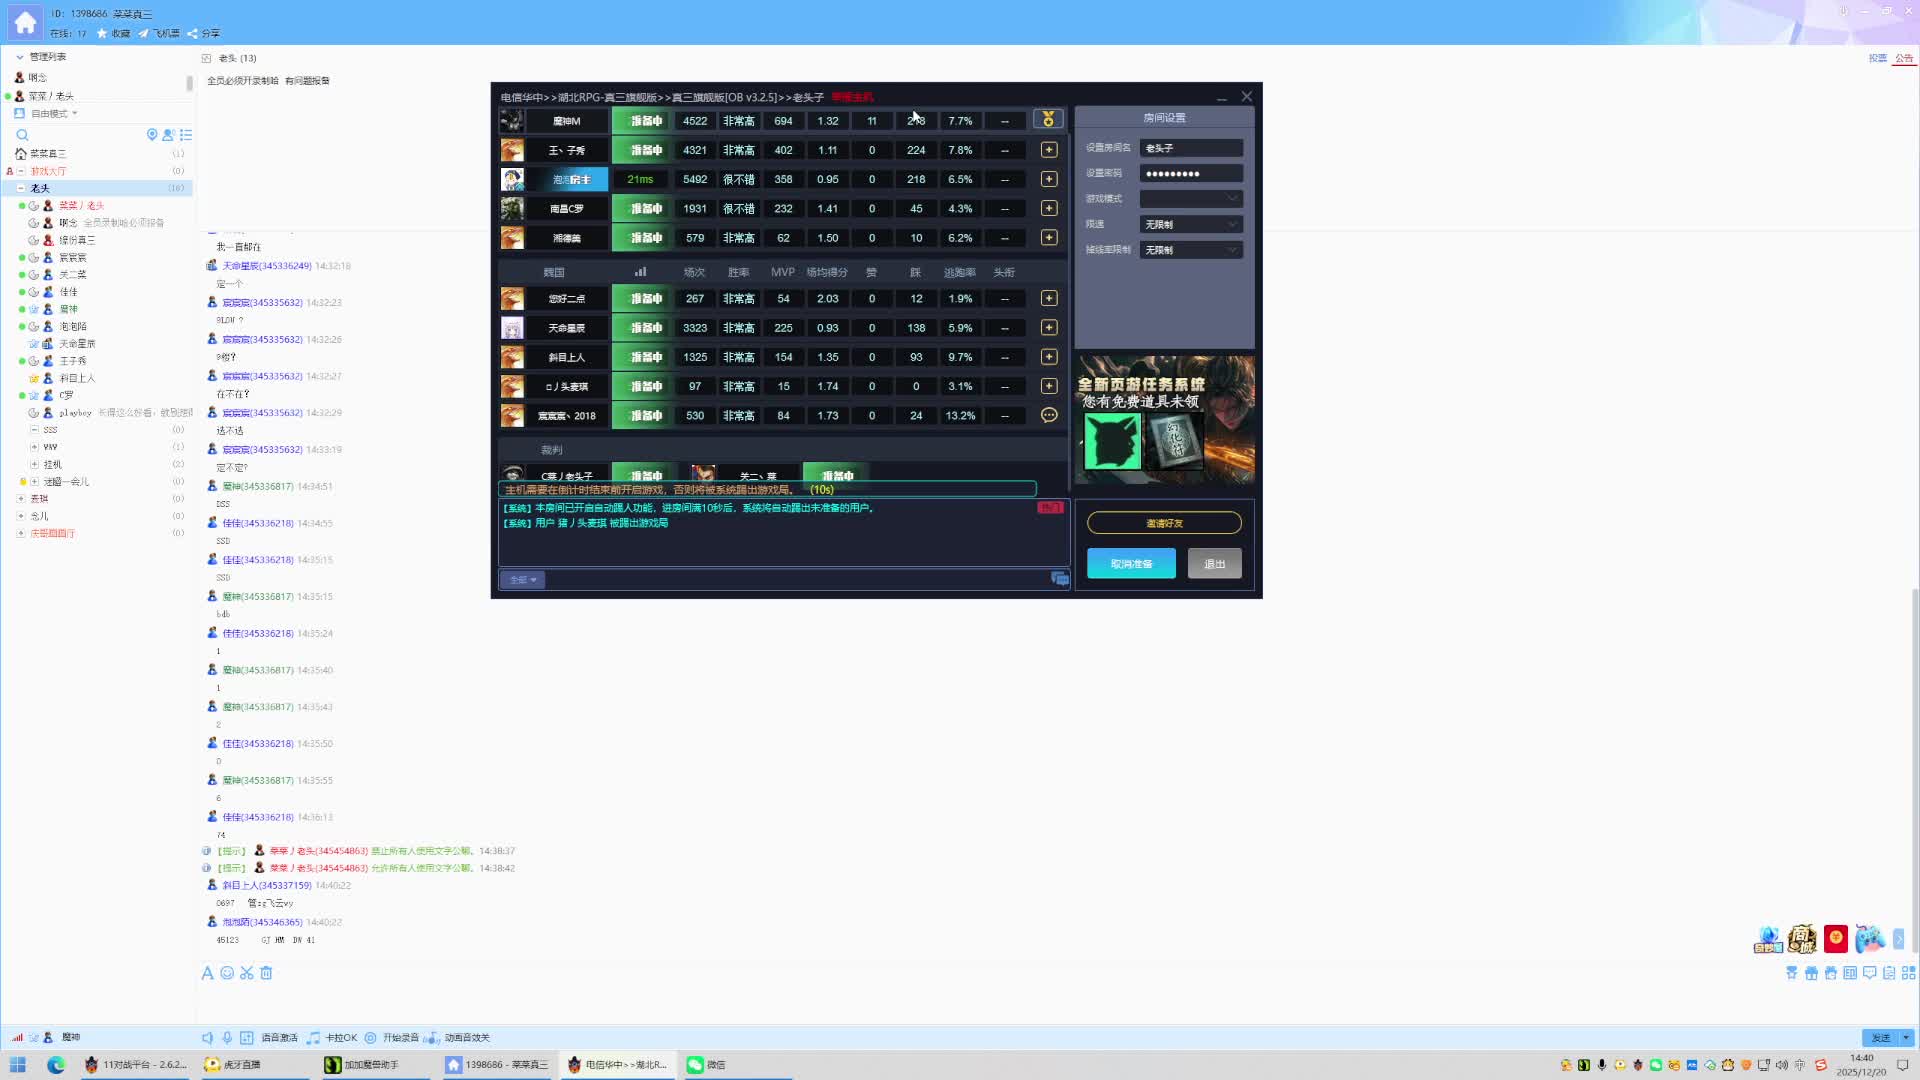Toggle the microphone icon in bottom bar
This screenshot has height=1080, width=1920.
pos(227,1038)
